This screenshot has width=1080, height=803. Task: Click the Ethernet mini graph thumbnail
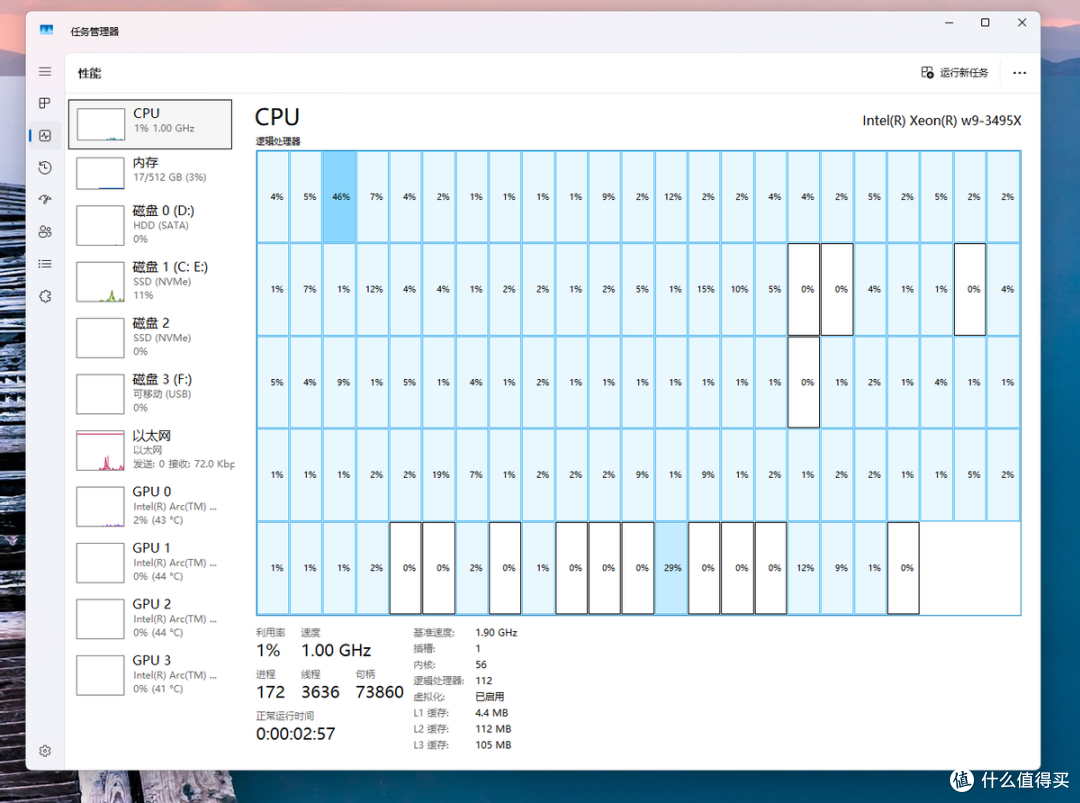pos(101,450)
